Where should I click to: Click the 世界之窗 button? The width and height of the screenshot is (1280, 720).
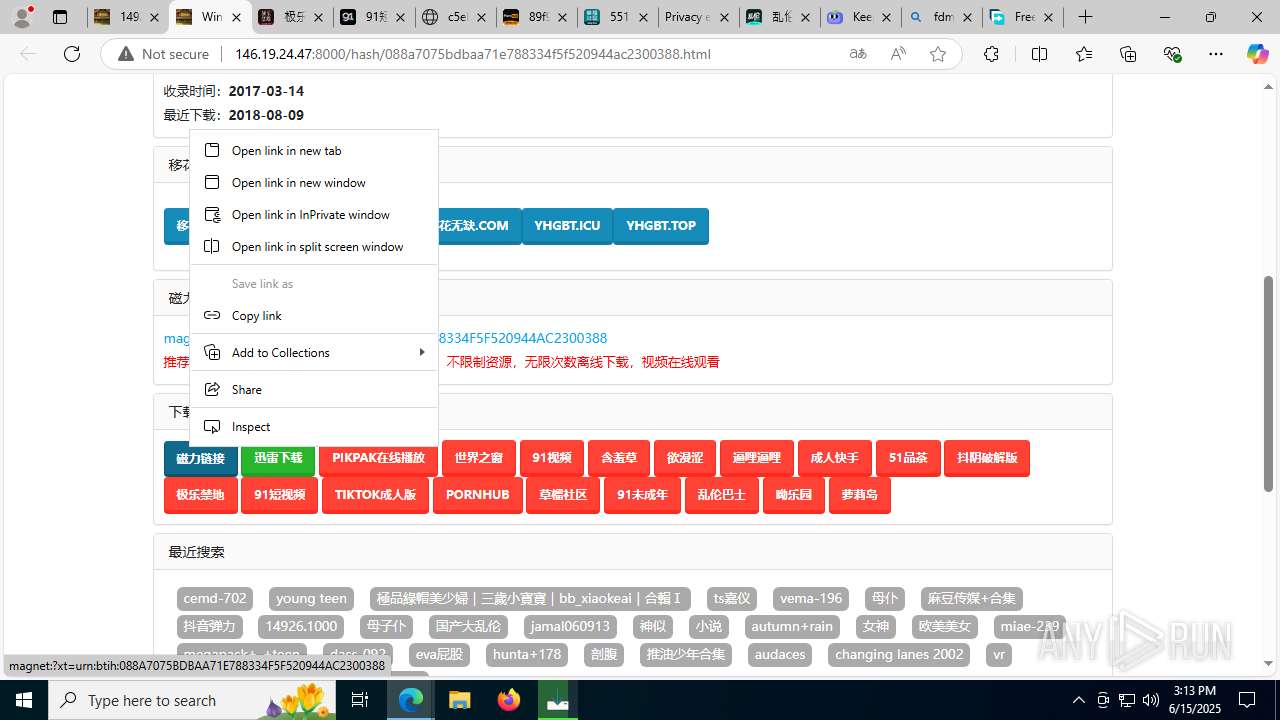coord(479,458)
